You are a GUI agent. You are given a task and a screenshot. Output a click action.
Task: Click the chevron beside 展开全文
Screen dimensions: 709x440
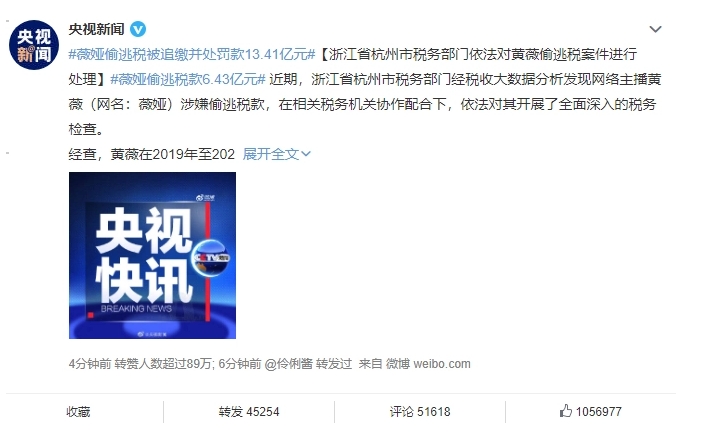(x=306, y=154)
